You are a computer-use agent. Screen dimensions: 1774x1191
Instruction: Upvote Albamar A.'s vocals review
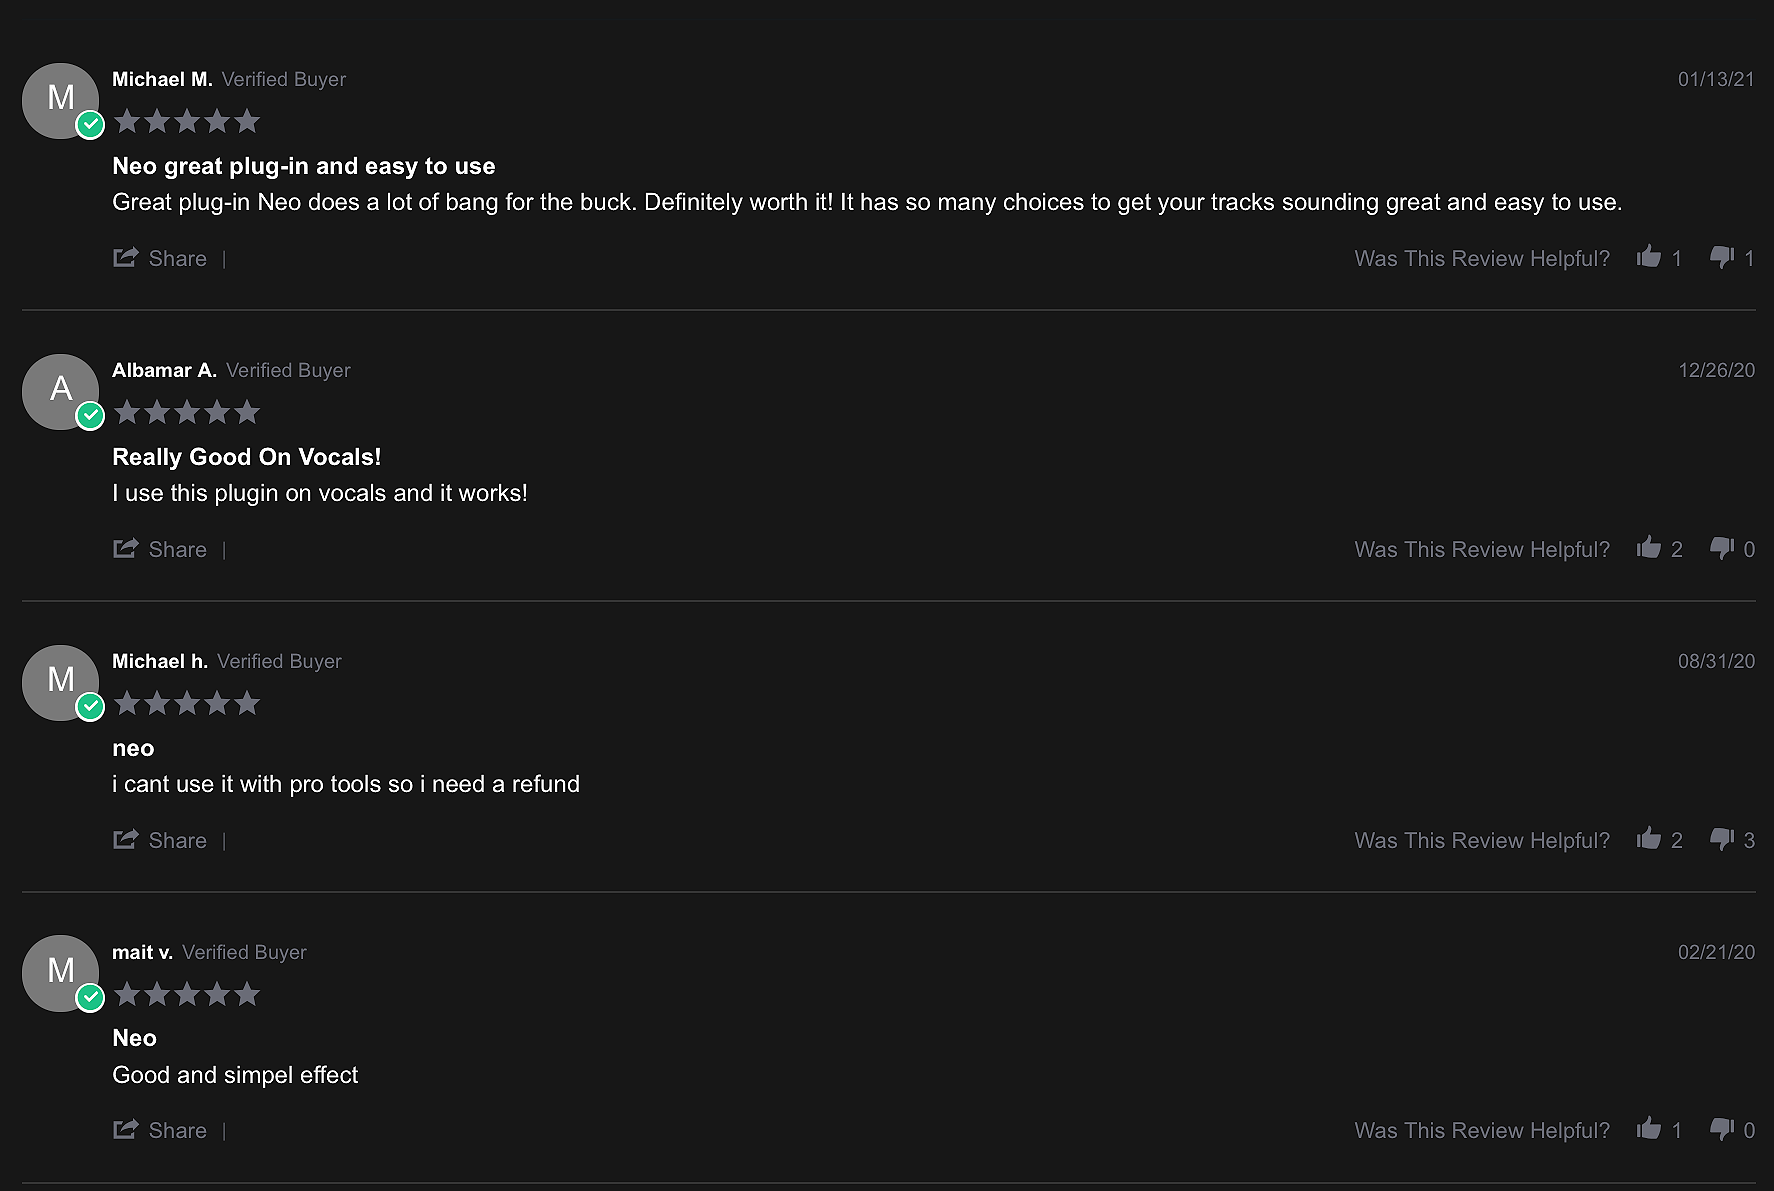[x=1649, y=548]
